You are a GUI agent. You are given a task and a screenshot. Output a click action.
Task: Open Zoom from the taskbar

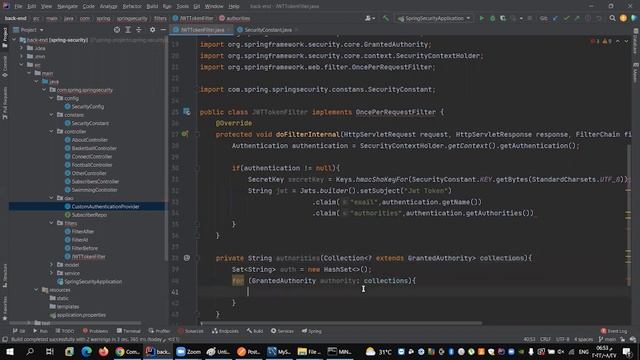click(189, 351)
